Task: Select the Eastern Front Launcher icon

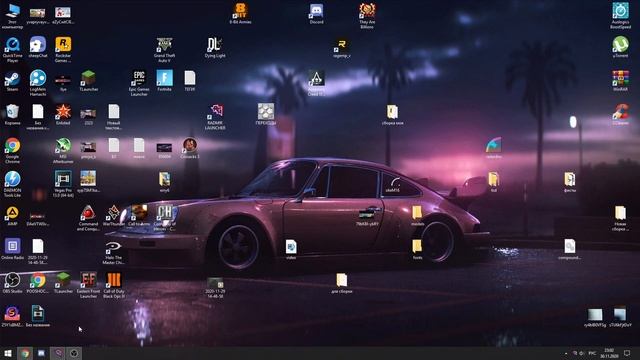Action: click(x=88, y=285)
